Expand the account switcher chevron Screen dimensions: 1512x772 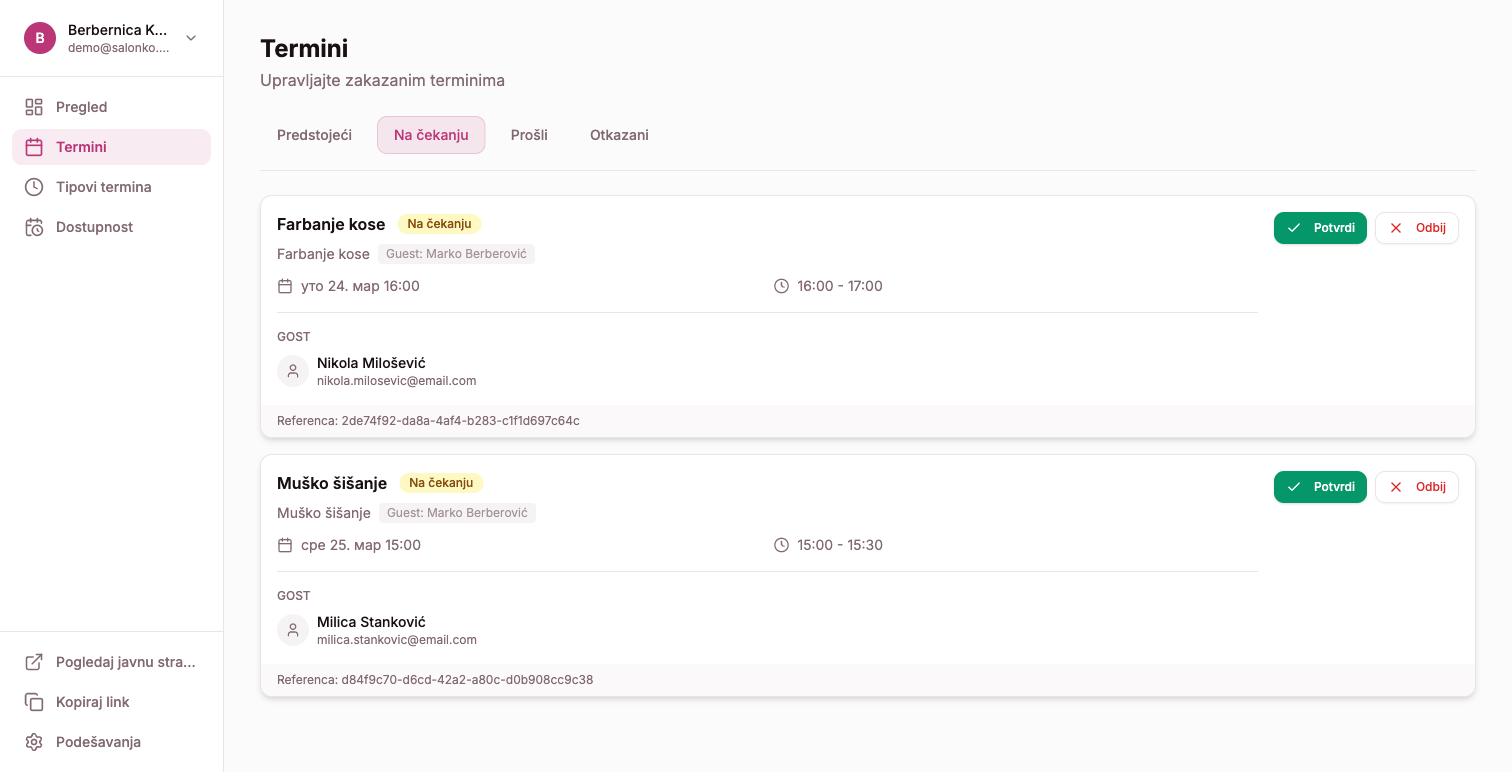click(x=191, y=38)
